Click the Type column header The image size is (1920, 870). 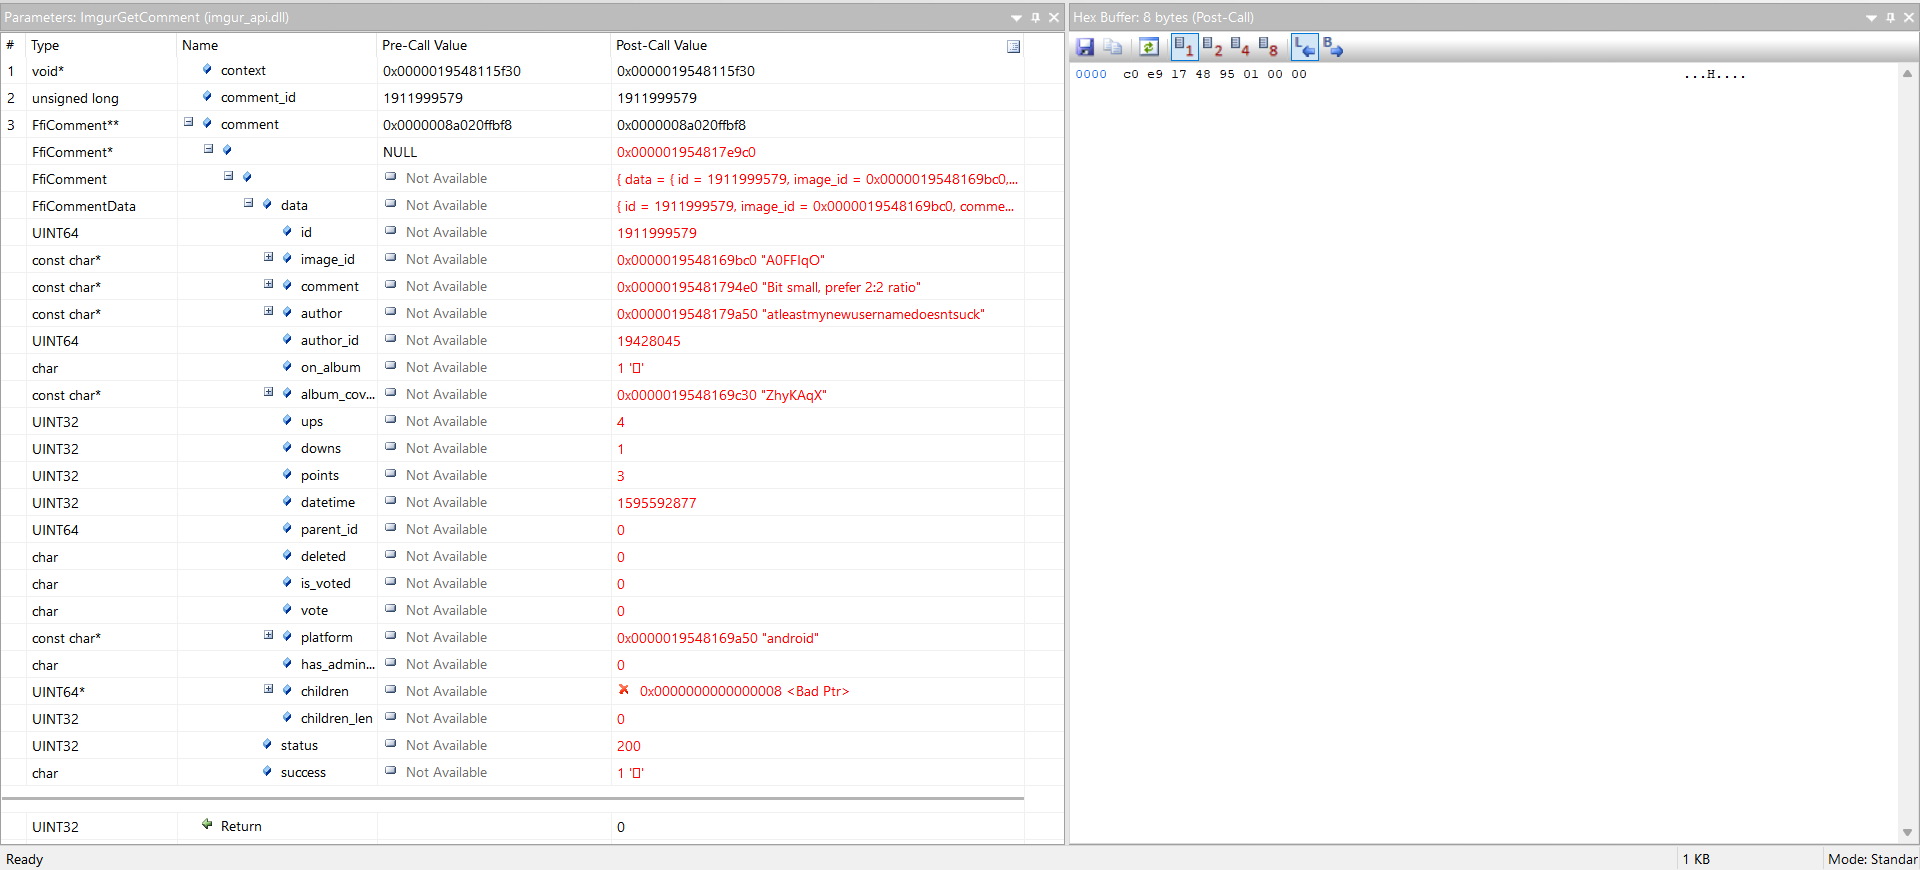tap(101, 45)
